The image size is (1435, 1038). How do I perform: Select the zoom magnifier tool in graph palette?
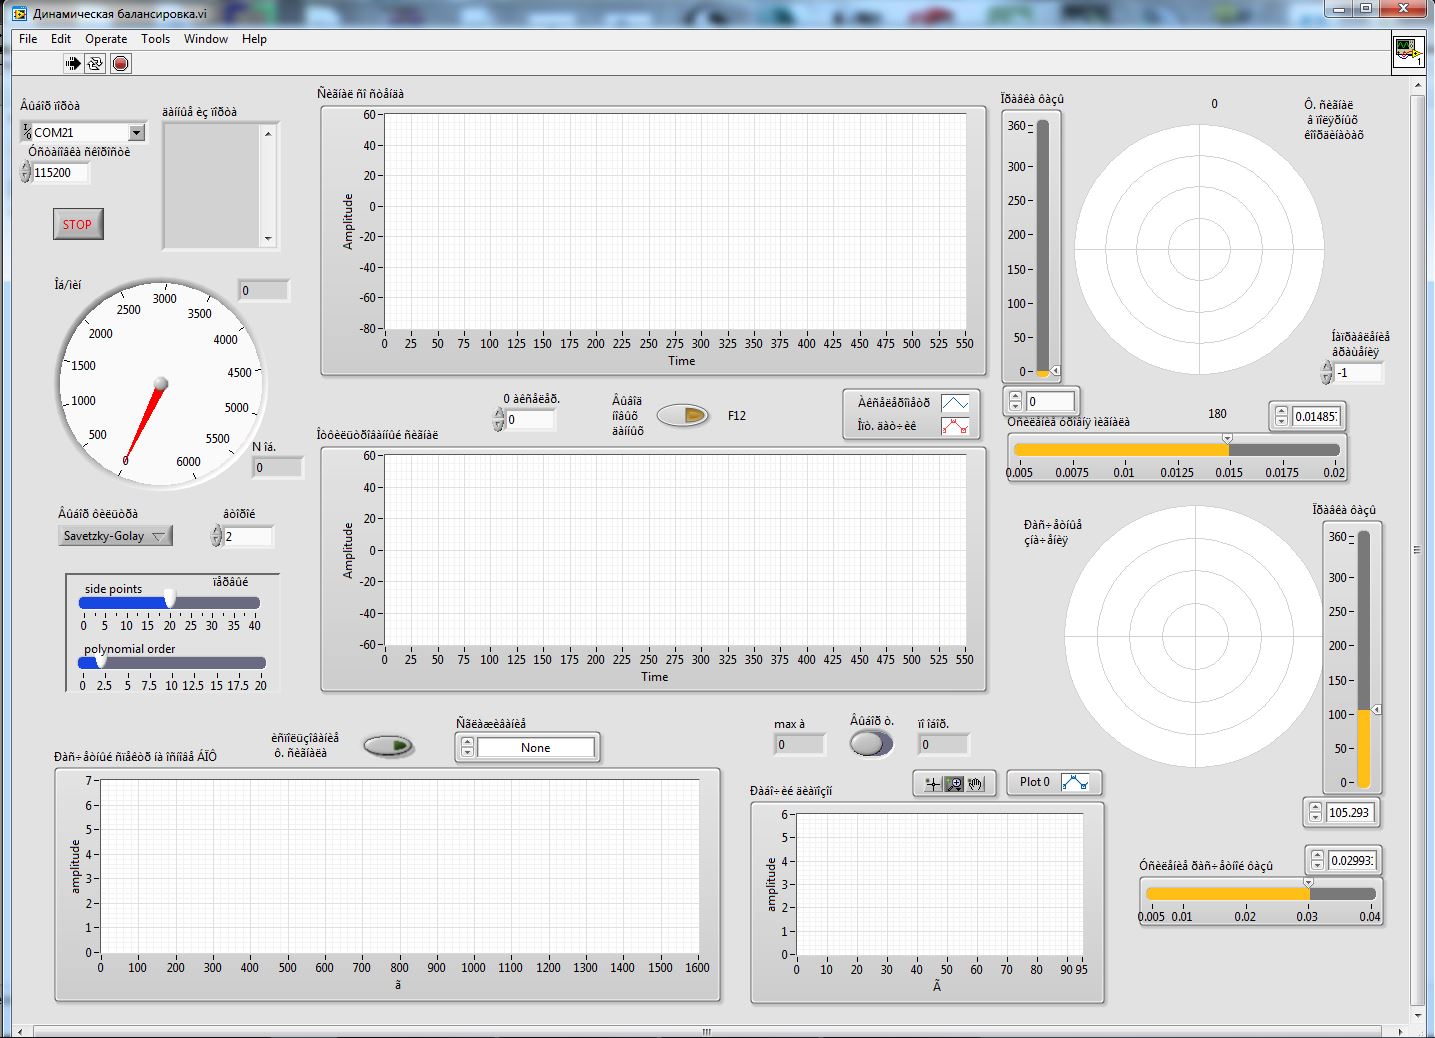click(x=954, y=784)
